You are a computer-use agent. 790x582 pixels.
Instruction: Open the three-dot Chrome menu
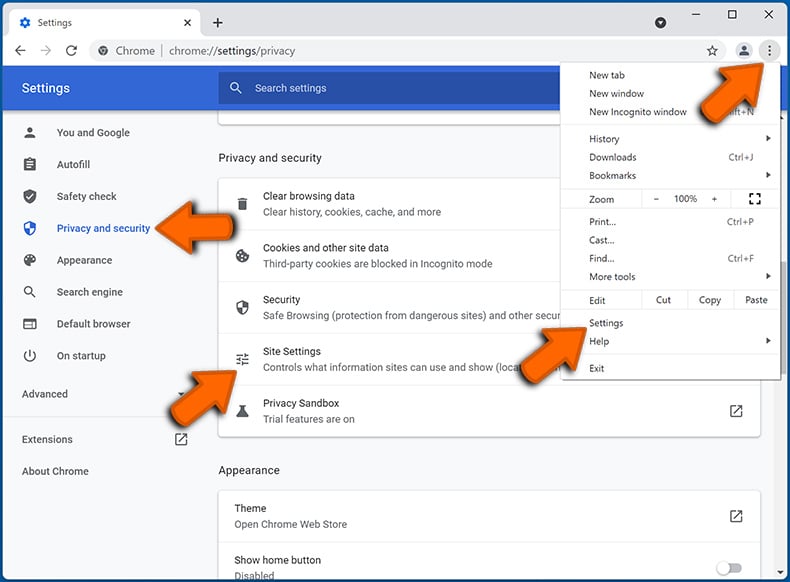click(768, 51)
